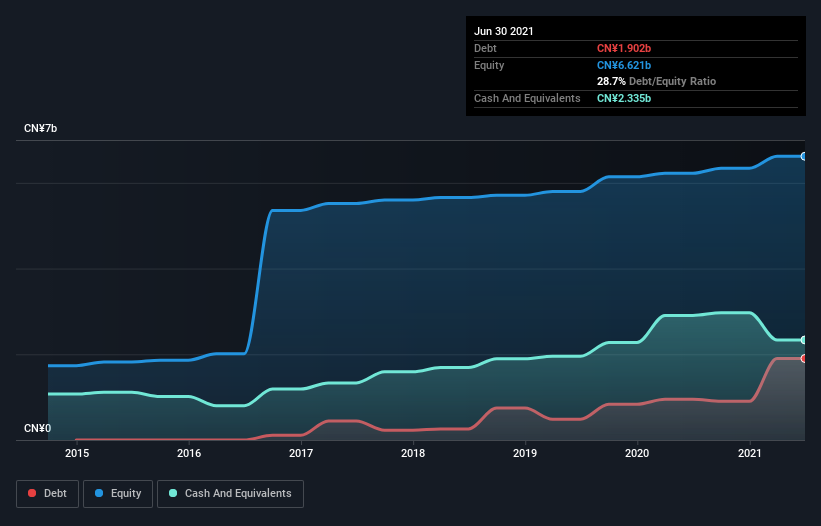
Task: Click the 2017 x-axis label
Action: point(301,453)
